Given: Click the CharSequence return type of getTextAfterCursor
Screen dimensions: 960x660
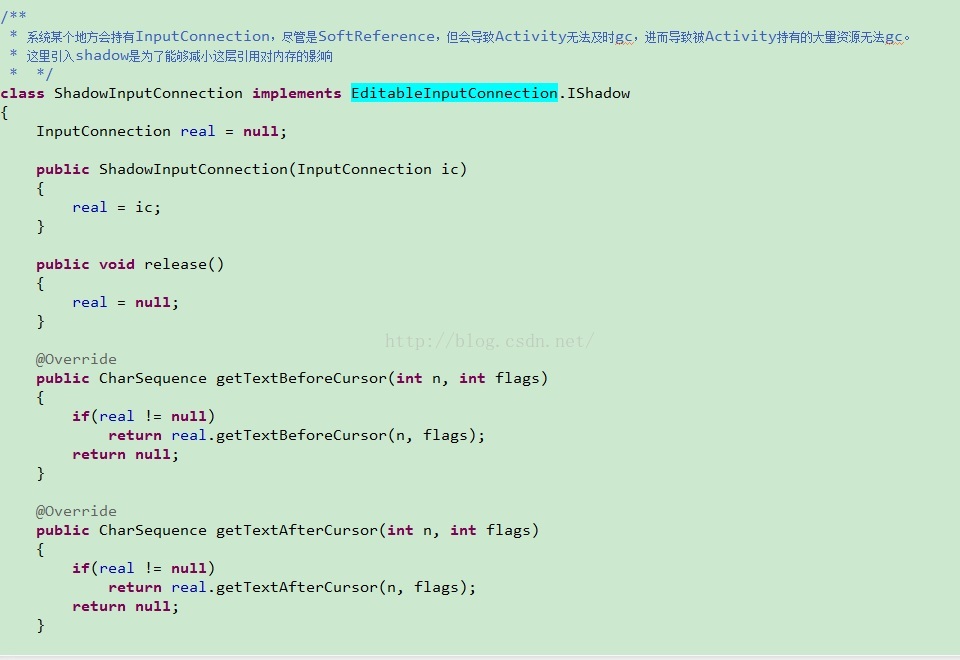Looking at the screenshot, I should (152, 530).
